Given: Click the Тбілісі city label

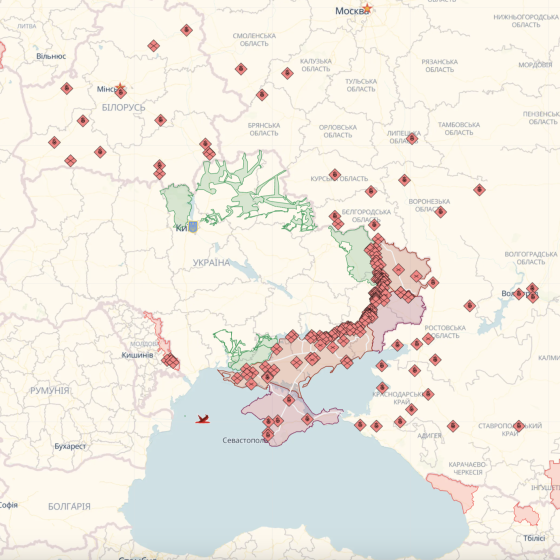Looking at the screenshot, I should (x=534, y=538).
